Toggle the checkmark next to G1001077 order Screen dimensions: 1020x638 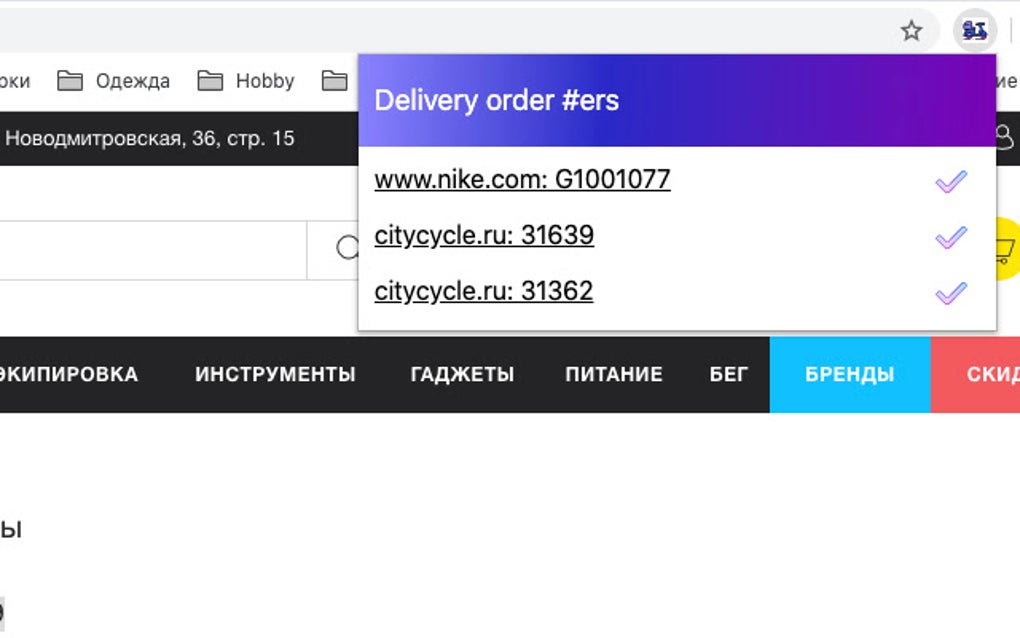pos(950,179)
